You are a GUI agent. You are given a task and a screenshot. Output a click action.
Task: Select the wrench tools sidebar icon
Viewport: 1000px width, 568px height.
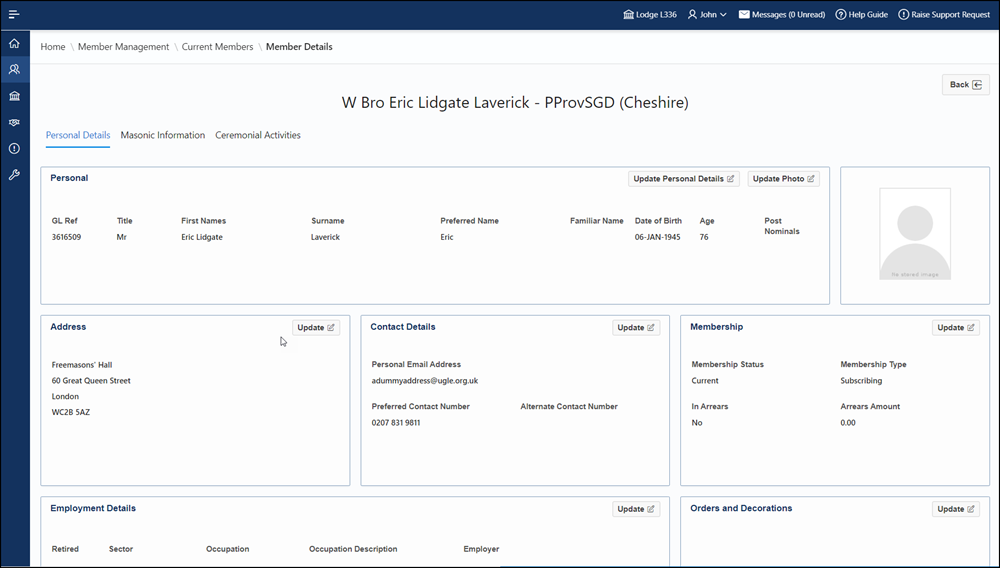(x=14, y=174)
